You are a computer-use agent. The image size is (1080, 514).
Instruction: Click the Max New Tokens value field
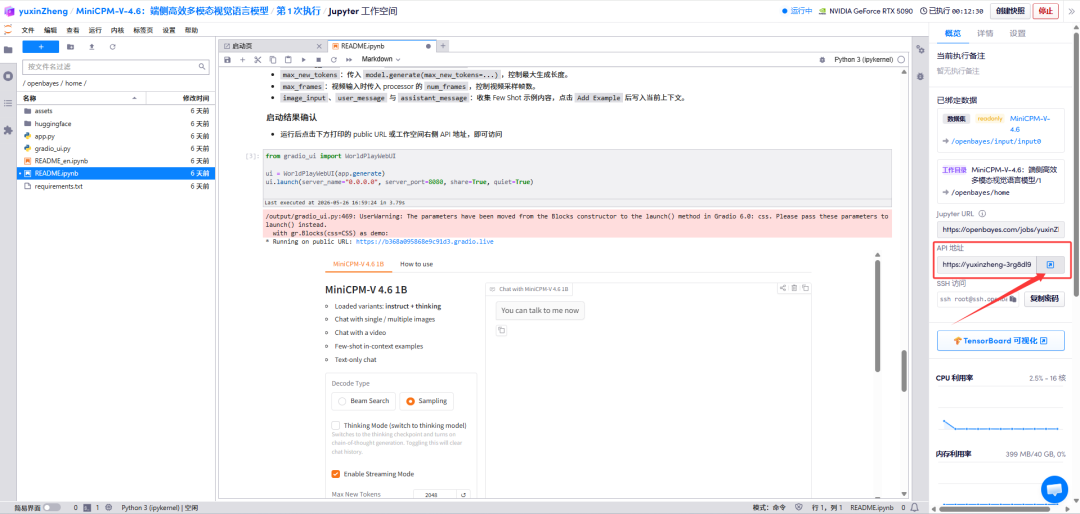435,495
